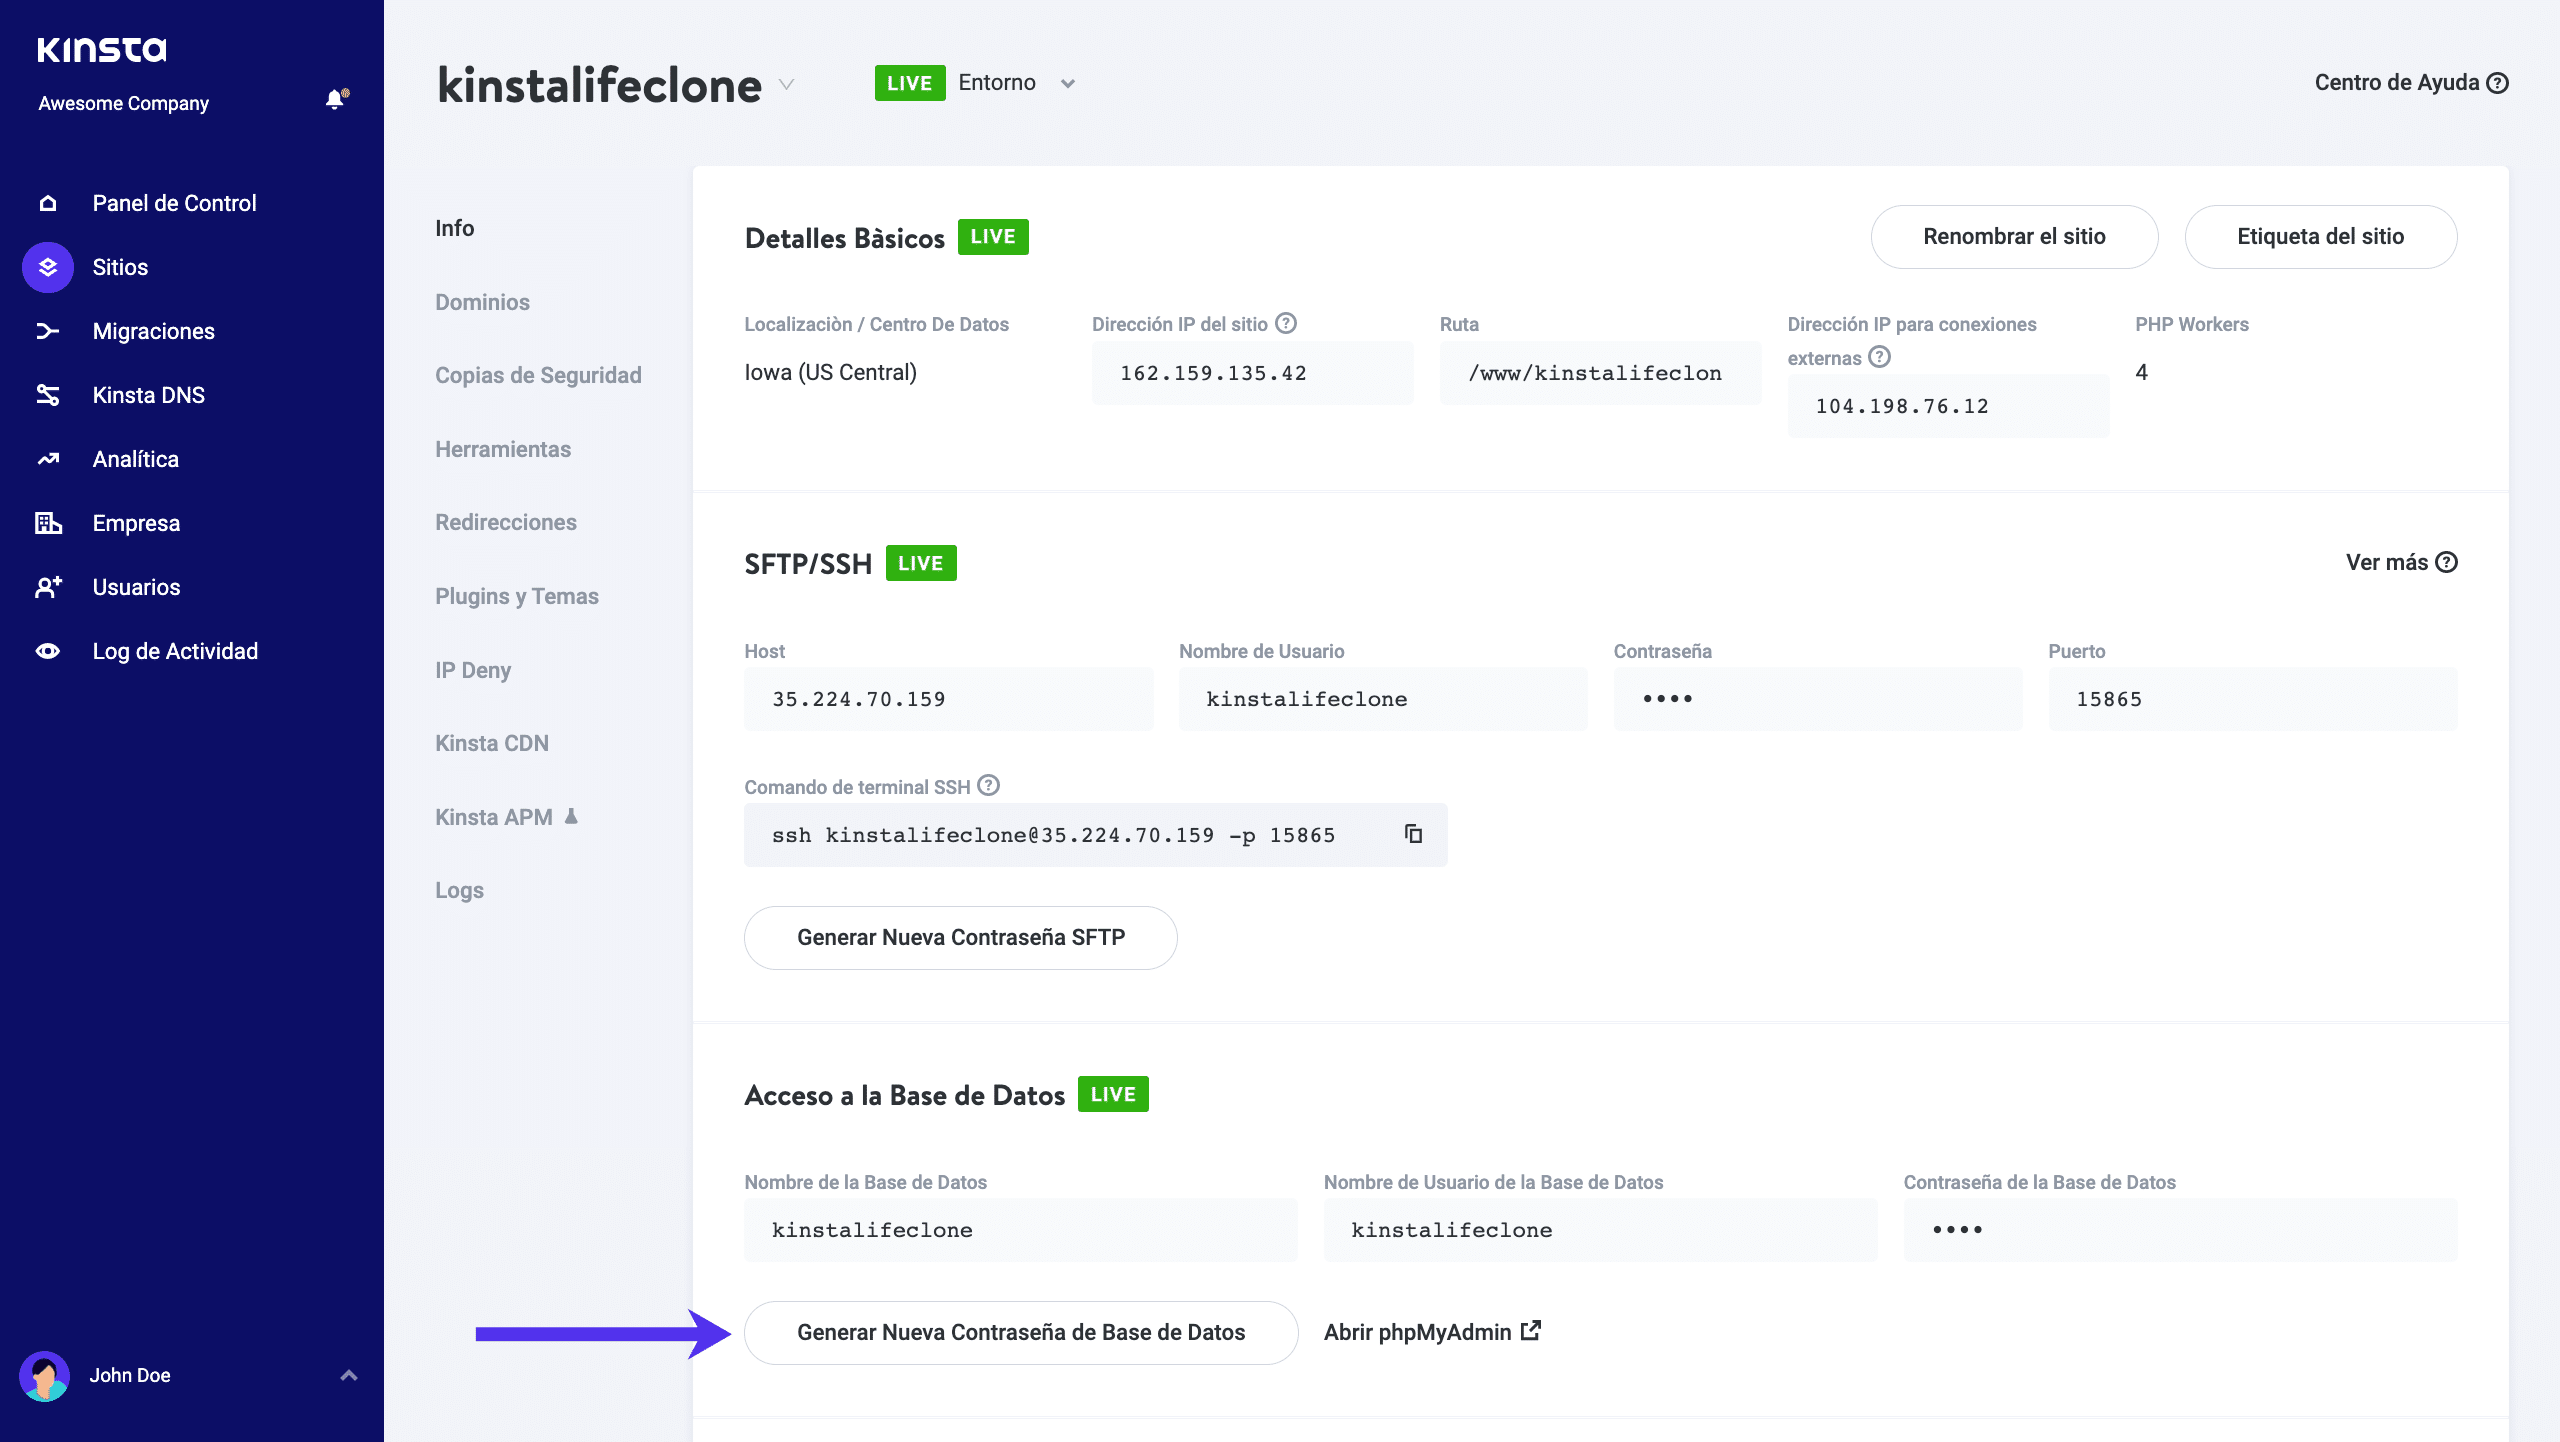Click the Log de Actividad eye icon
This screenshot has width=2560, height=1442.
tap(48, 651)
